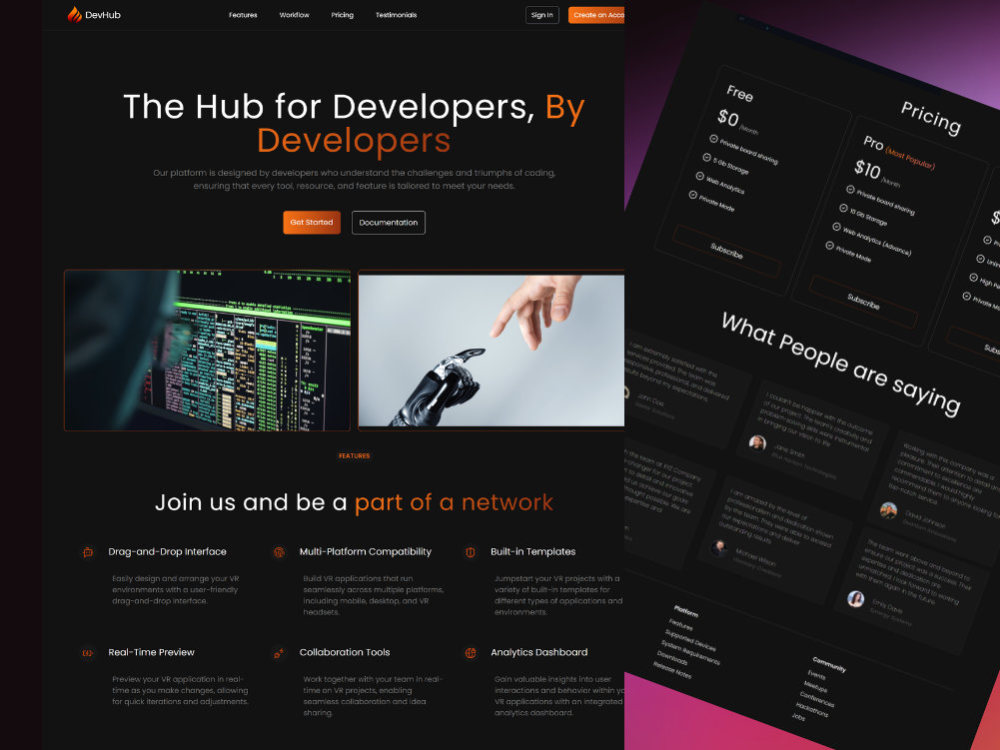Click the Collaboration Tools feature icon
1000x750 pixels.
[x=279, y=653]
